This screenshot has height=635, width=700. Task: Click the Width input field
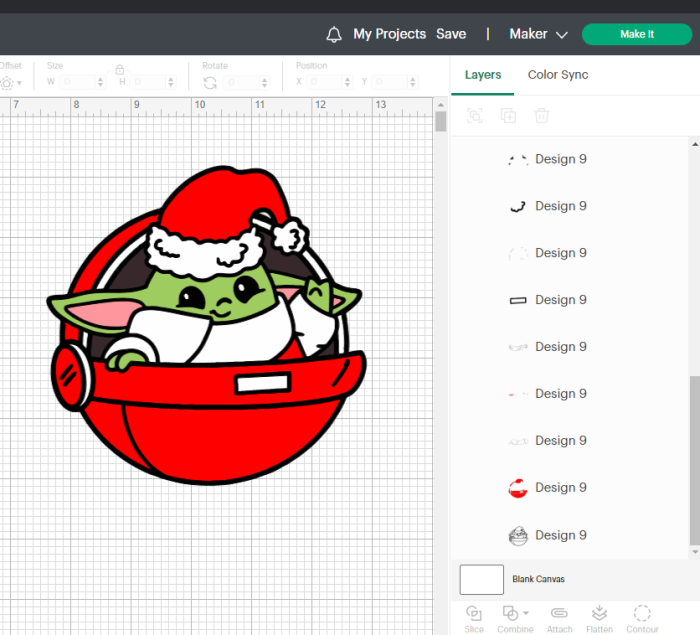tap(78, 82)
